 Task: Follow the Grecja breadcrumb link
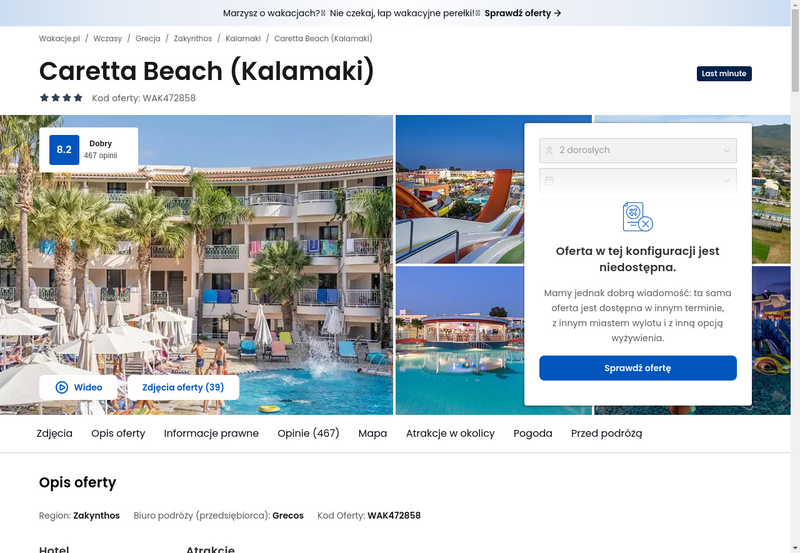pyautogui.click(x=148, y=38)
